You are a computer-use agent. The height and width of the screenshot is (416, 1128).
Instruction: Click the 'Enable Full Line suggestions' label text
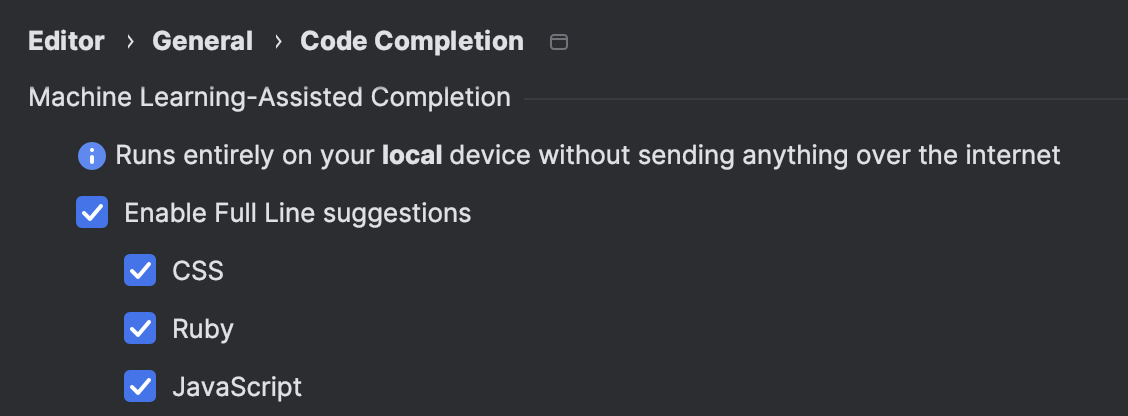point(297,213)
